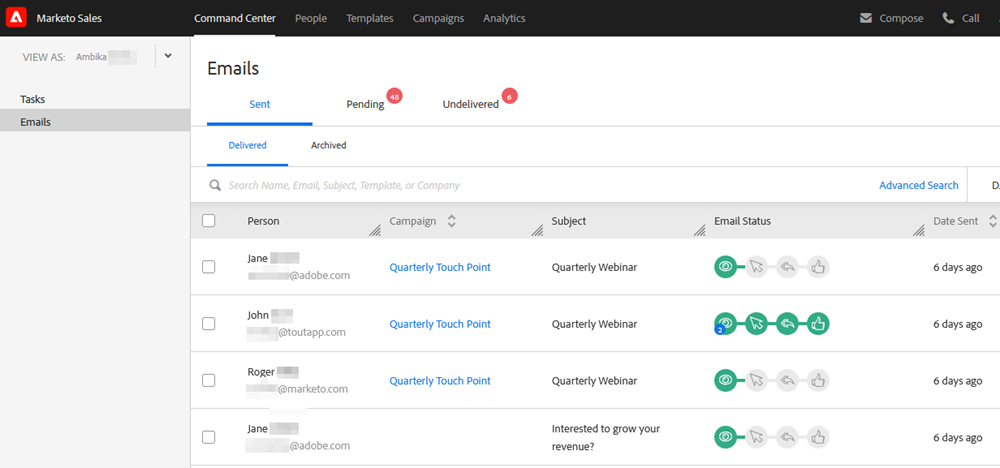The image size is (1000, 468).
Task: Expand the View As user dropdown
Action: [x=168, y=56]
